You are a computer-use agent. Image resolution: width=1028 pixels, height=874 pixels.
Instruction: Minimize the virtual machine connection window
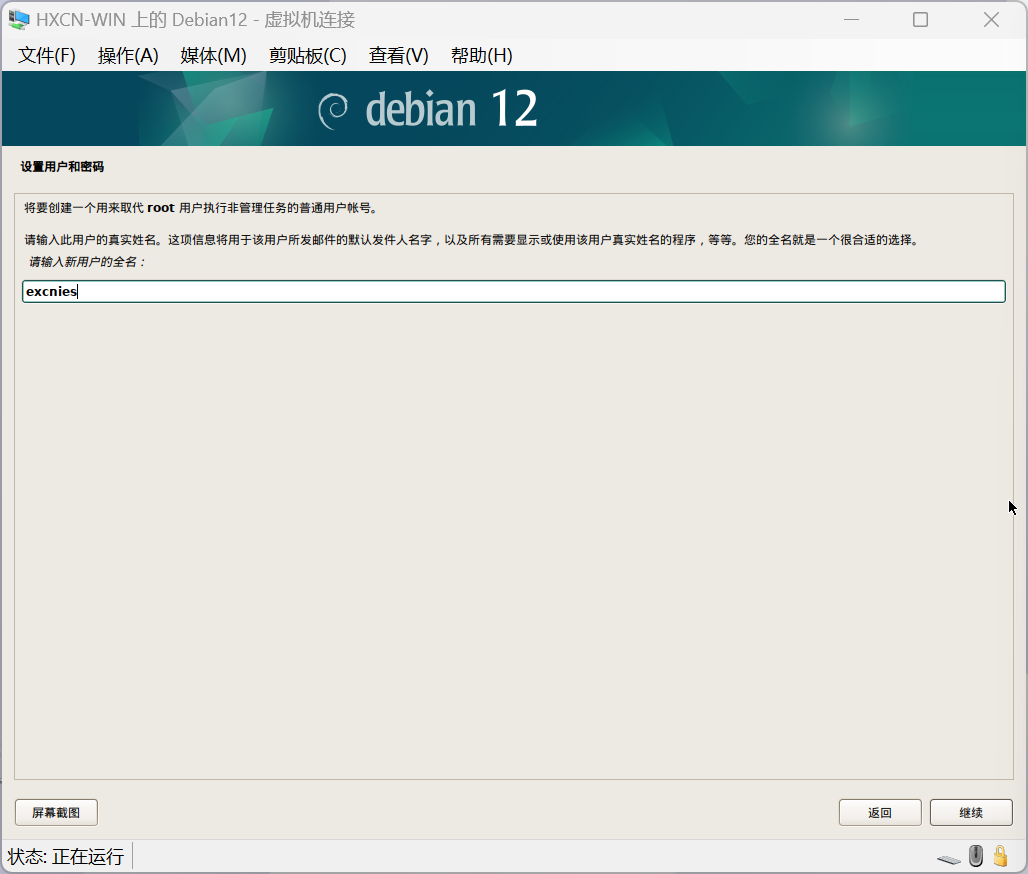[x=851, y=20]
